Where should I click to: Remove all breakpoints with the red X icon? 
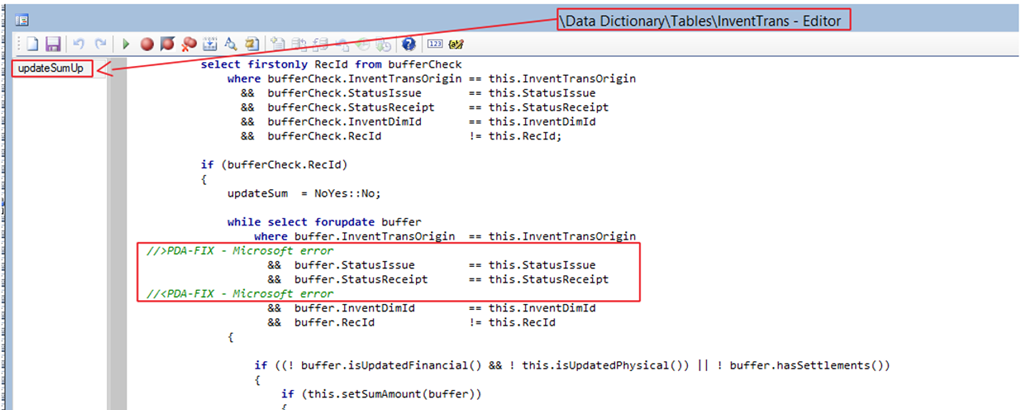(188, 44)
